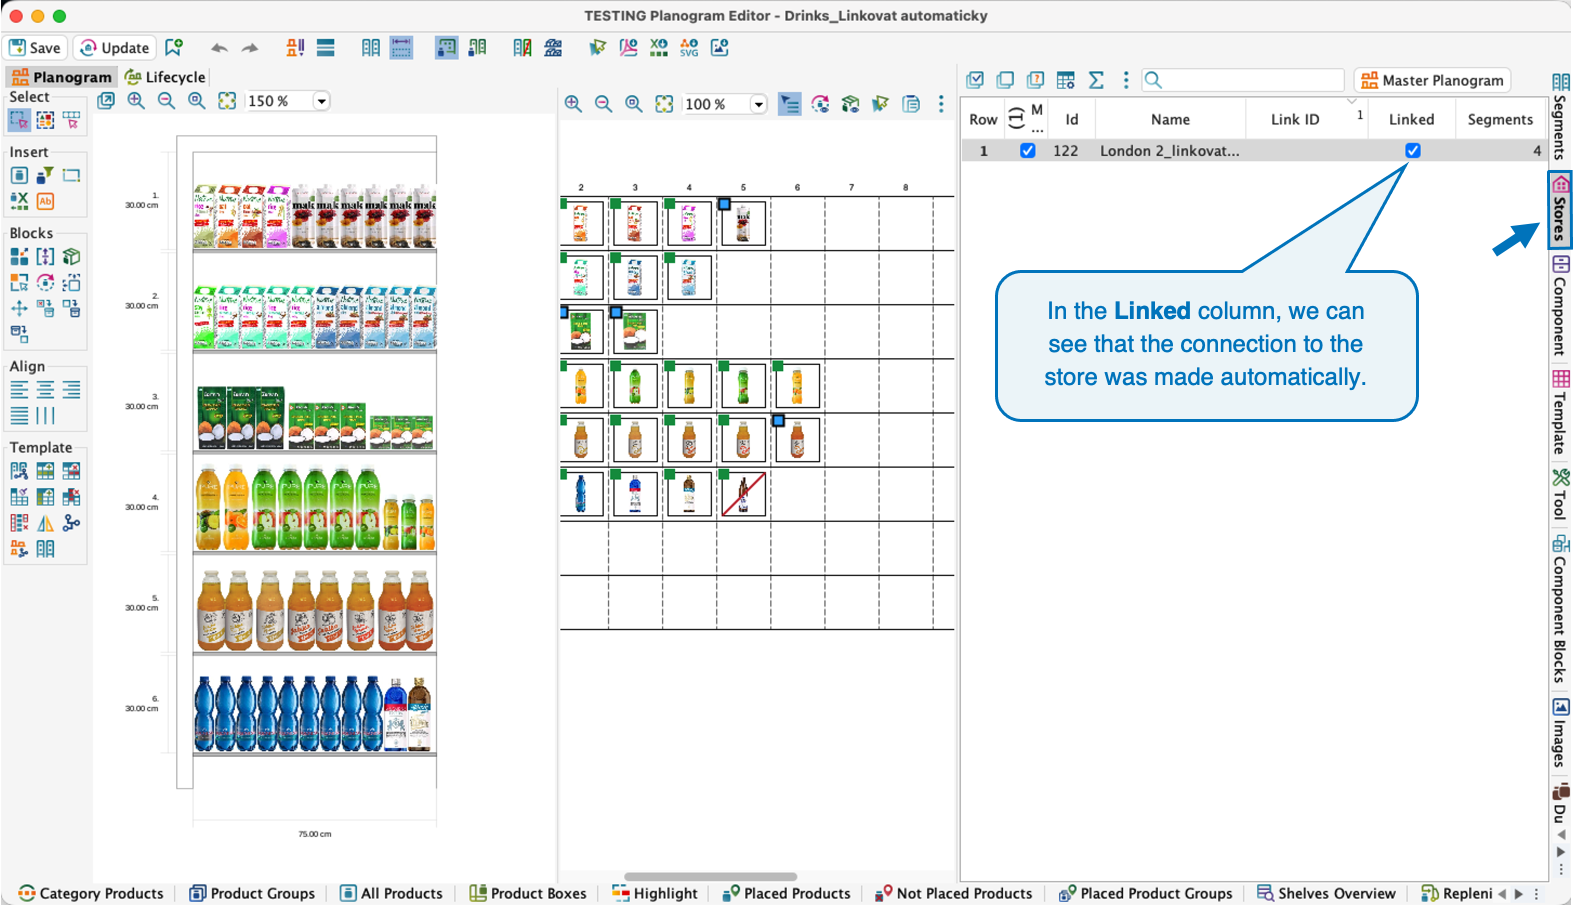Switch to Product Boxes bottom tab
The height and width of the screenshot is (906, 1574).
pos(528,893)
